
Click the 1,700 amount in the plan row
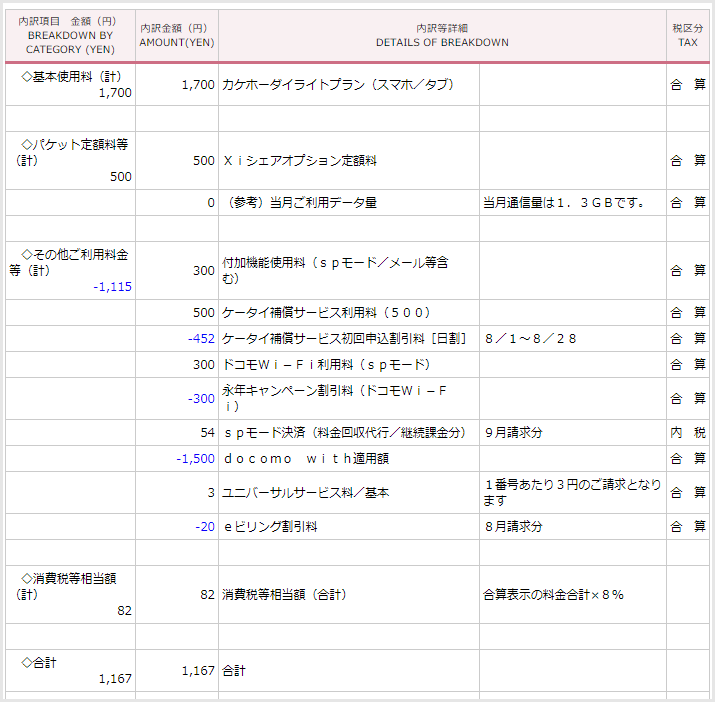[198, 84]
